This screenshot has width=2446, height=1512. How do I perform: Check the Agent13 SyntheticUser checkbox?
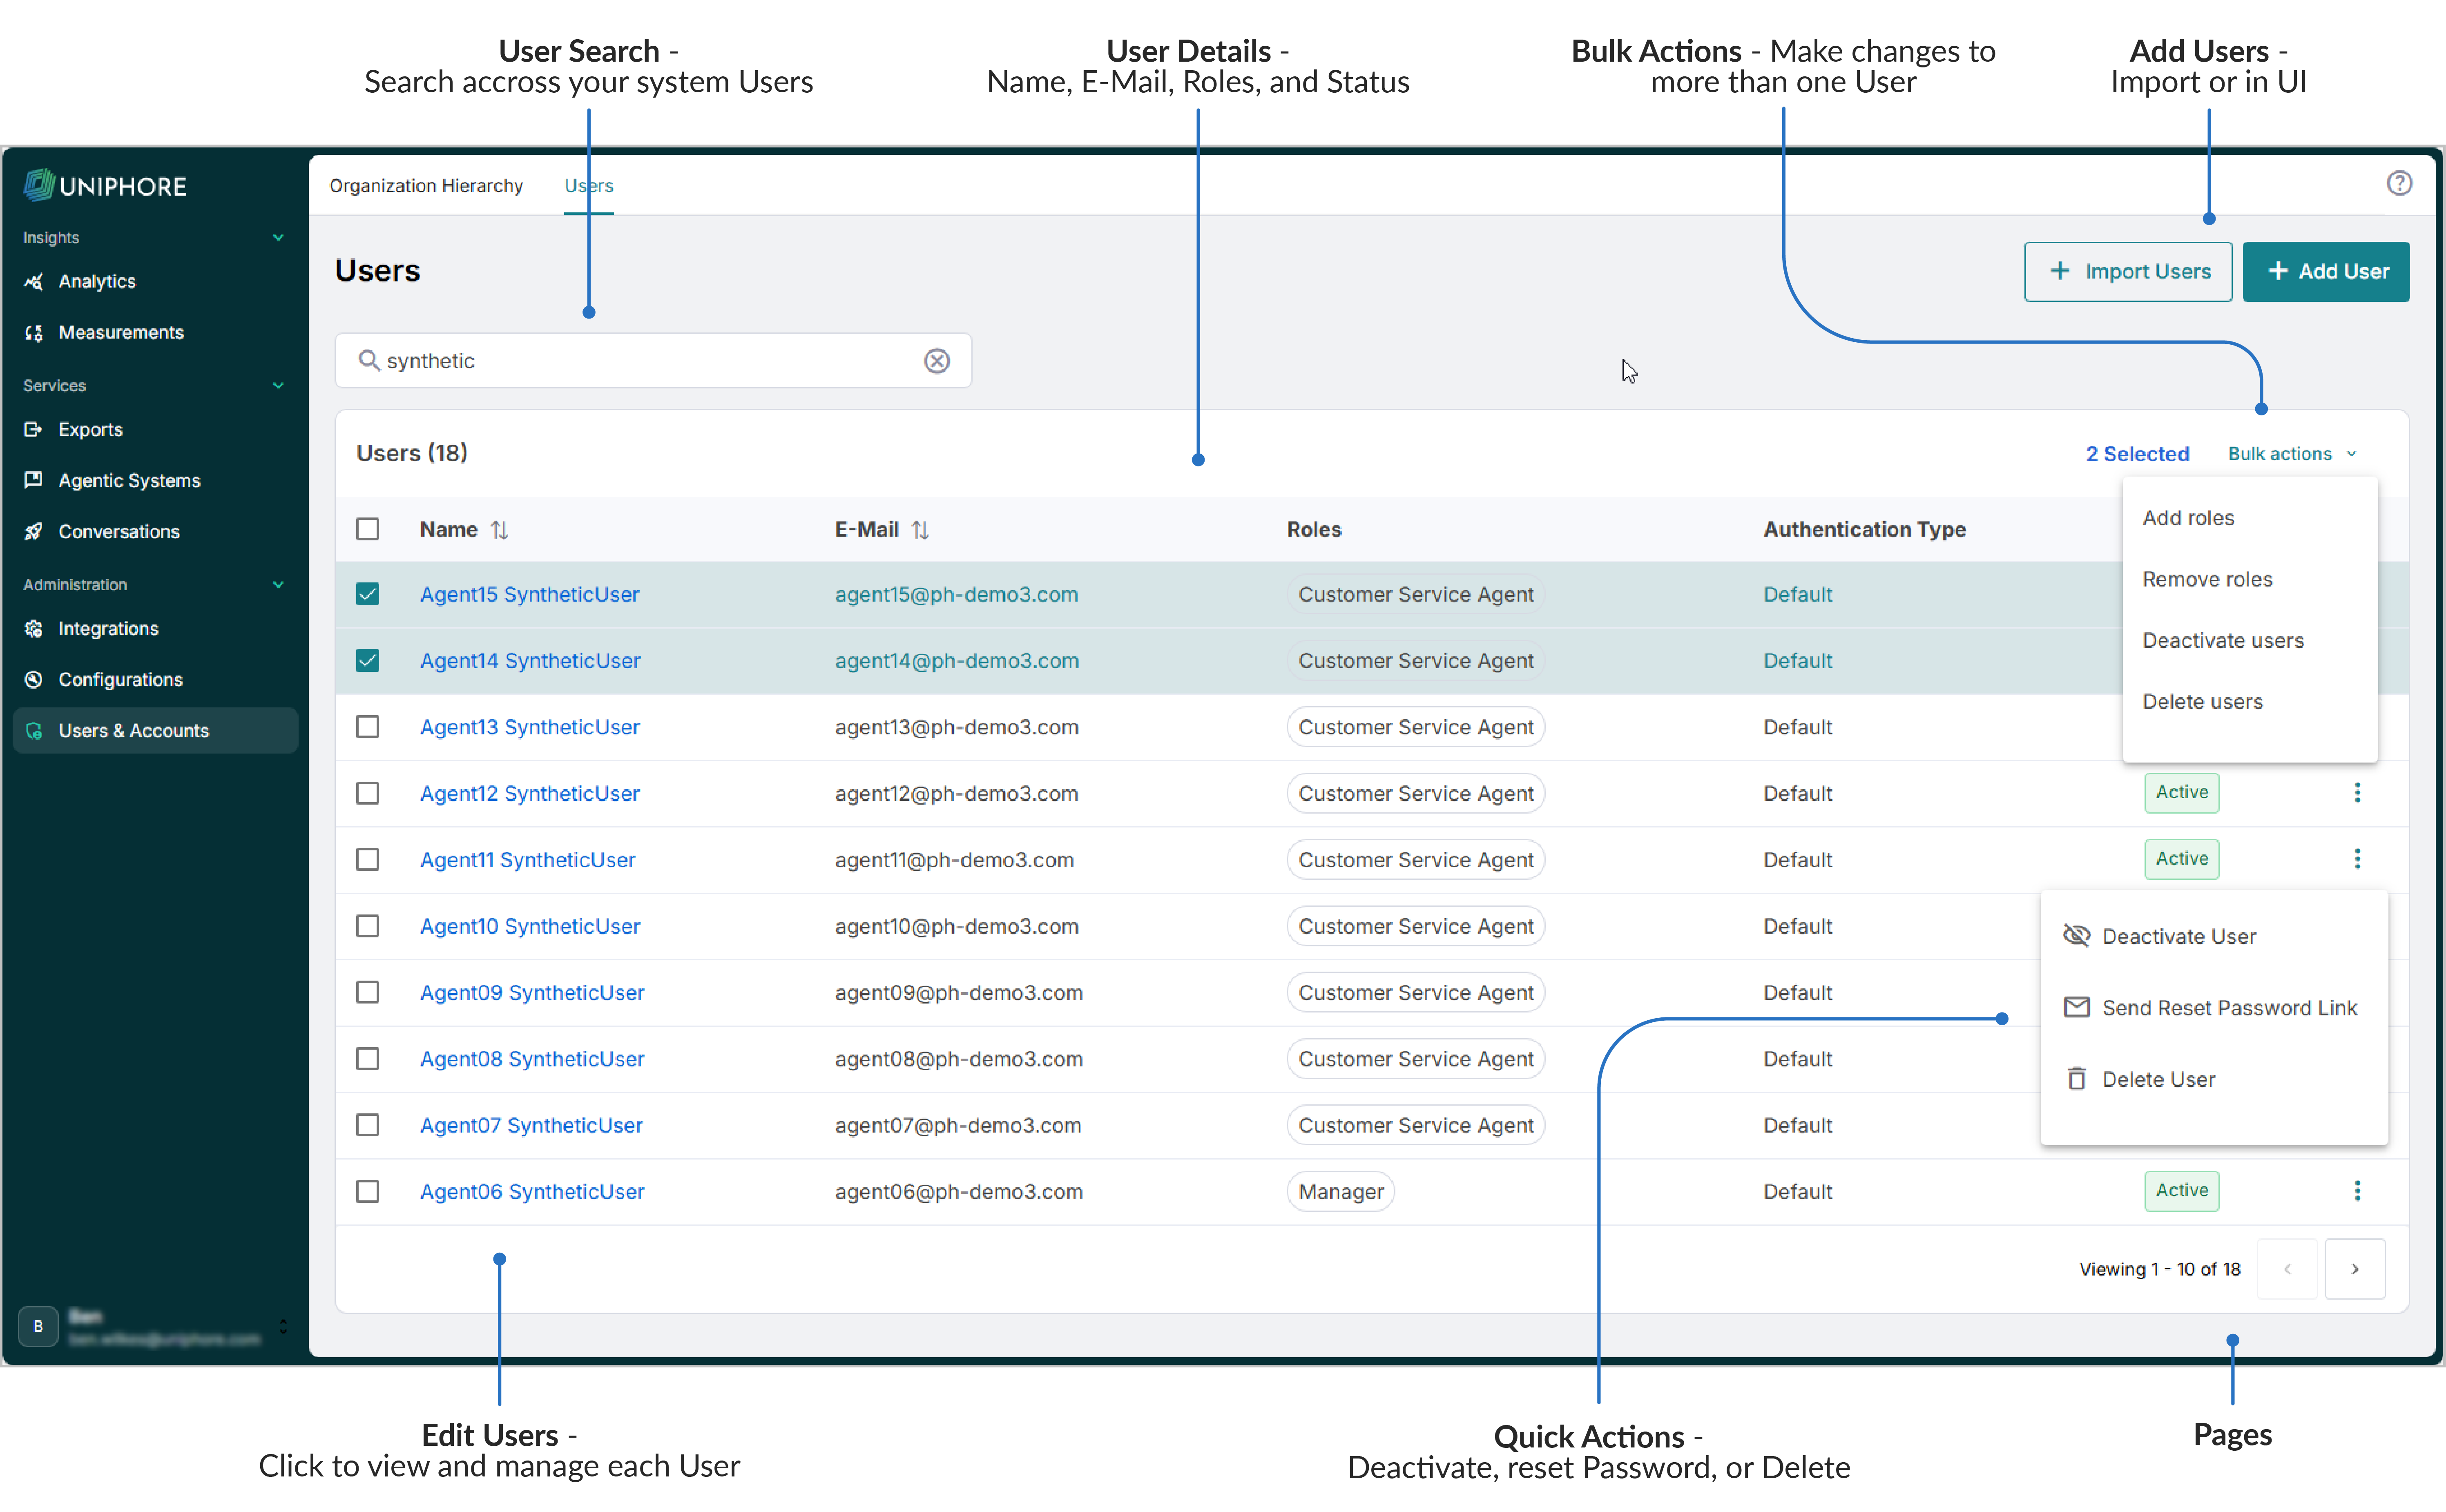[x=368, y=727]
